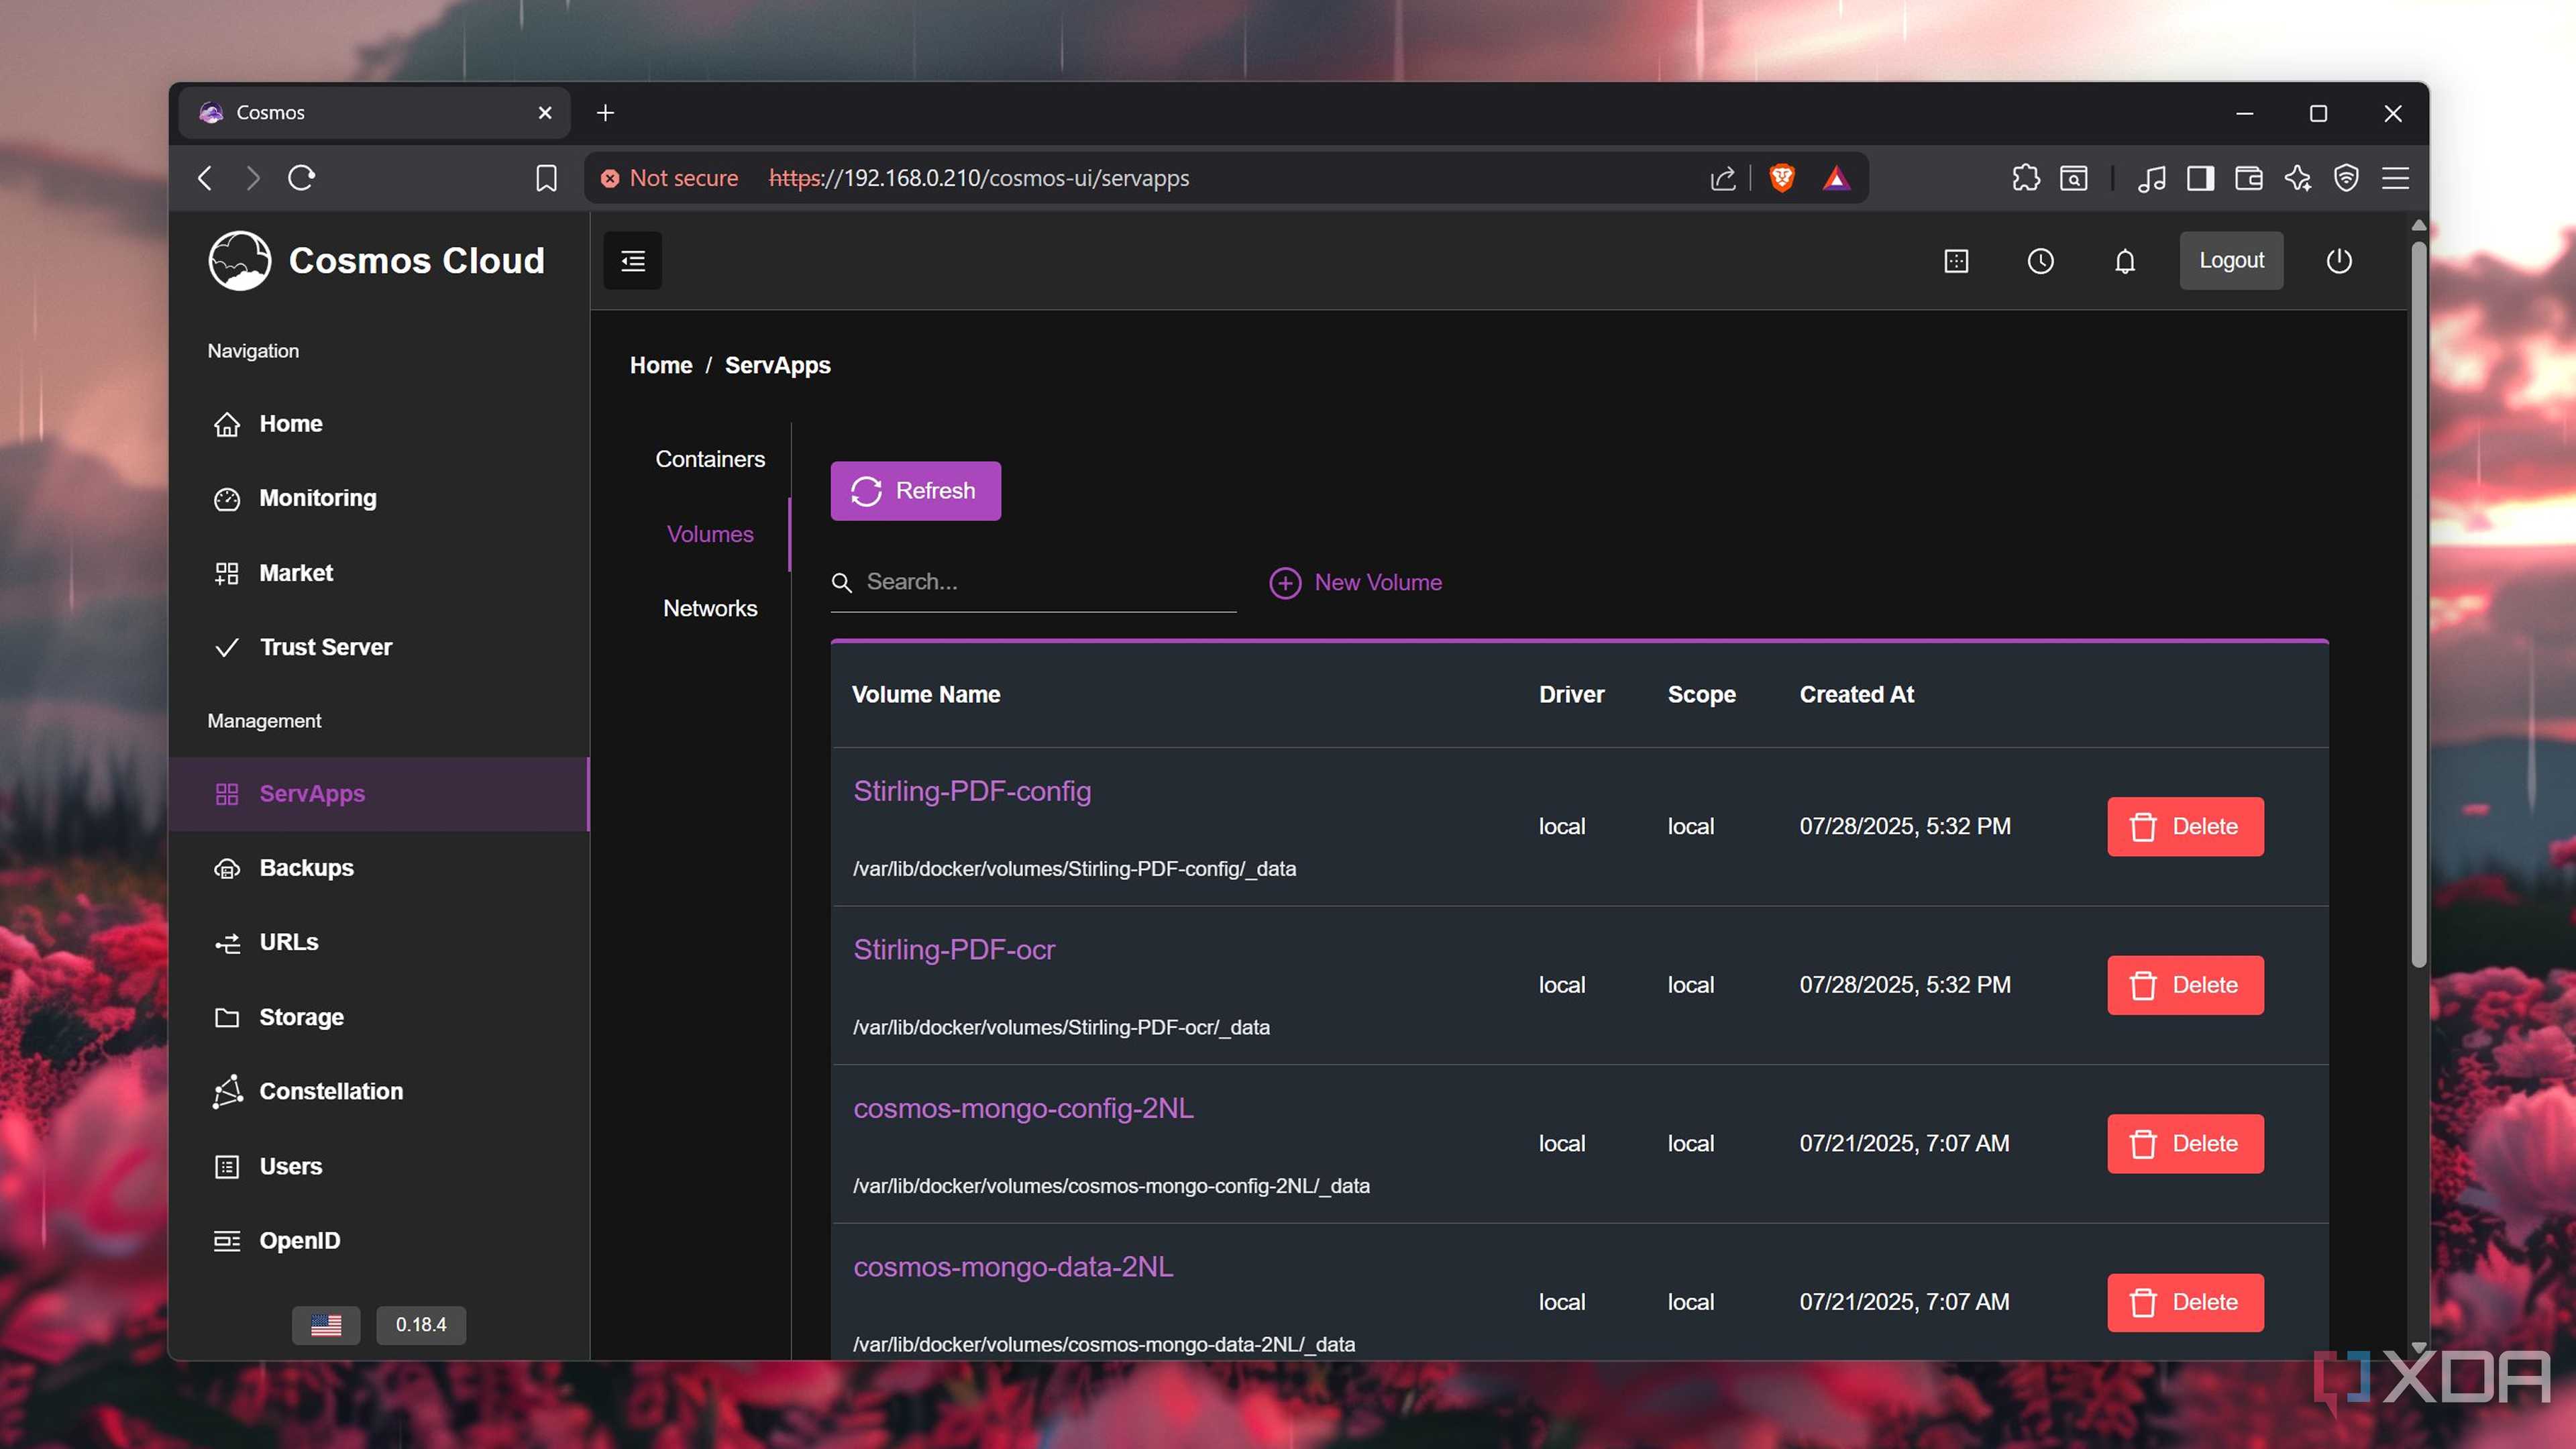
Task: Delete the Stirling-PDF-ocr volume
Action: (2185, 985)
